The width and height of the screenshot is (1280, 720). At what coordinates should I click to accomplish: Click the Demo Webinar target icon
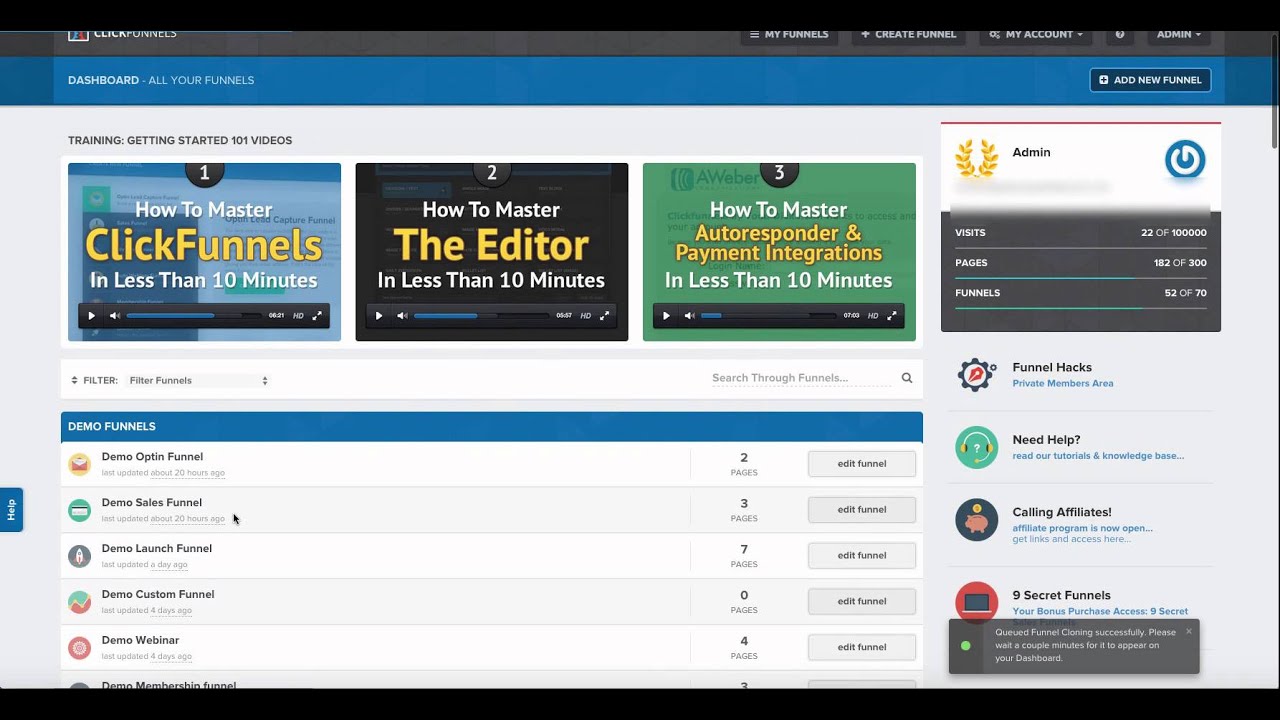(79, 648)
